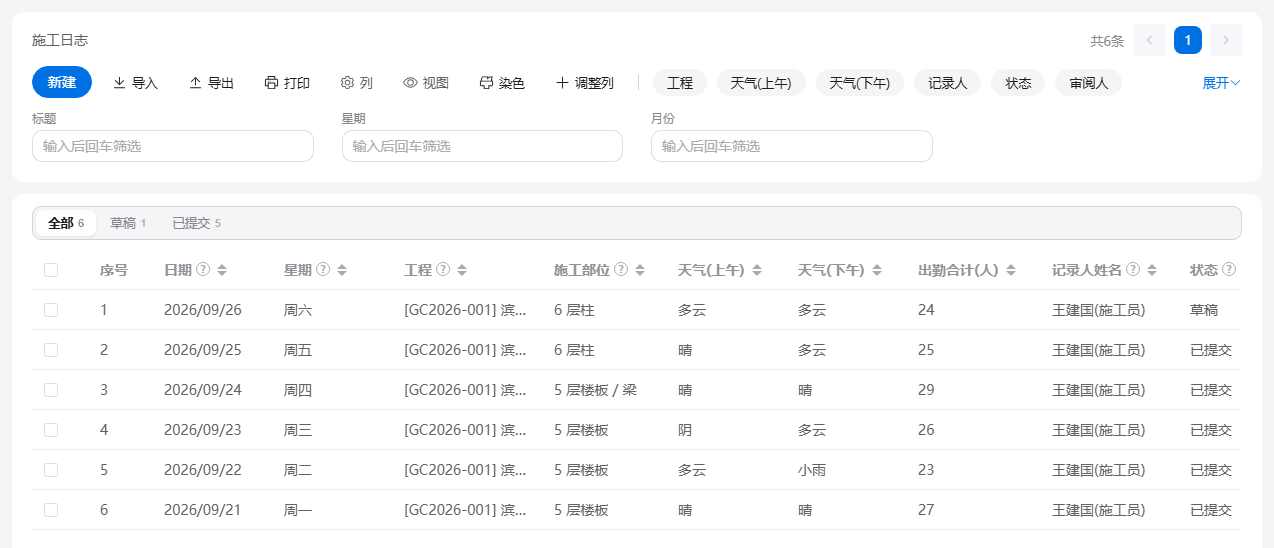Click the 序号 column header
Screen dimensions: 1274x548
pyautogui.click(x=114, y=270)
